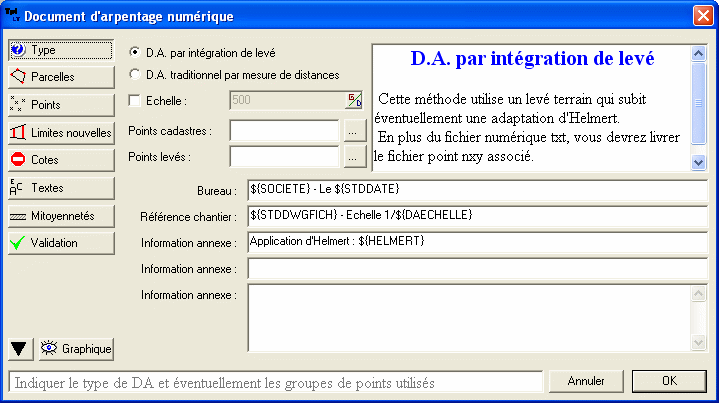Click the Référence chantier text field
719x403 pixels.
pyautogui.click(x=477, y=216)
